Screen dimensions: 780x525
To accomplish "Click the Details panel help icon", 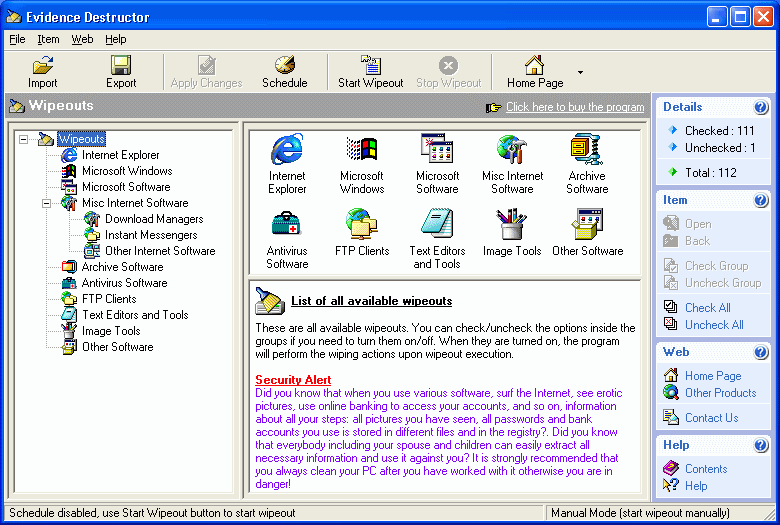I will pyautogui.click(x=761, y=107).
